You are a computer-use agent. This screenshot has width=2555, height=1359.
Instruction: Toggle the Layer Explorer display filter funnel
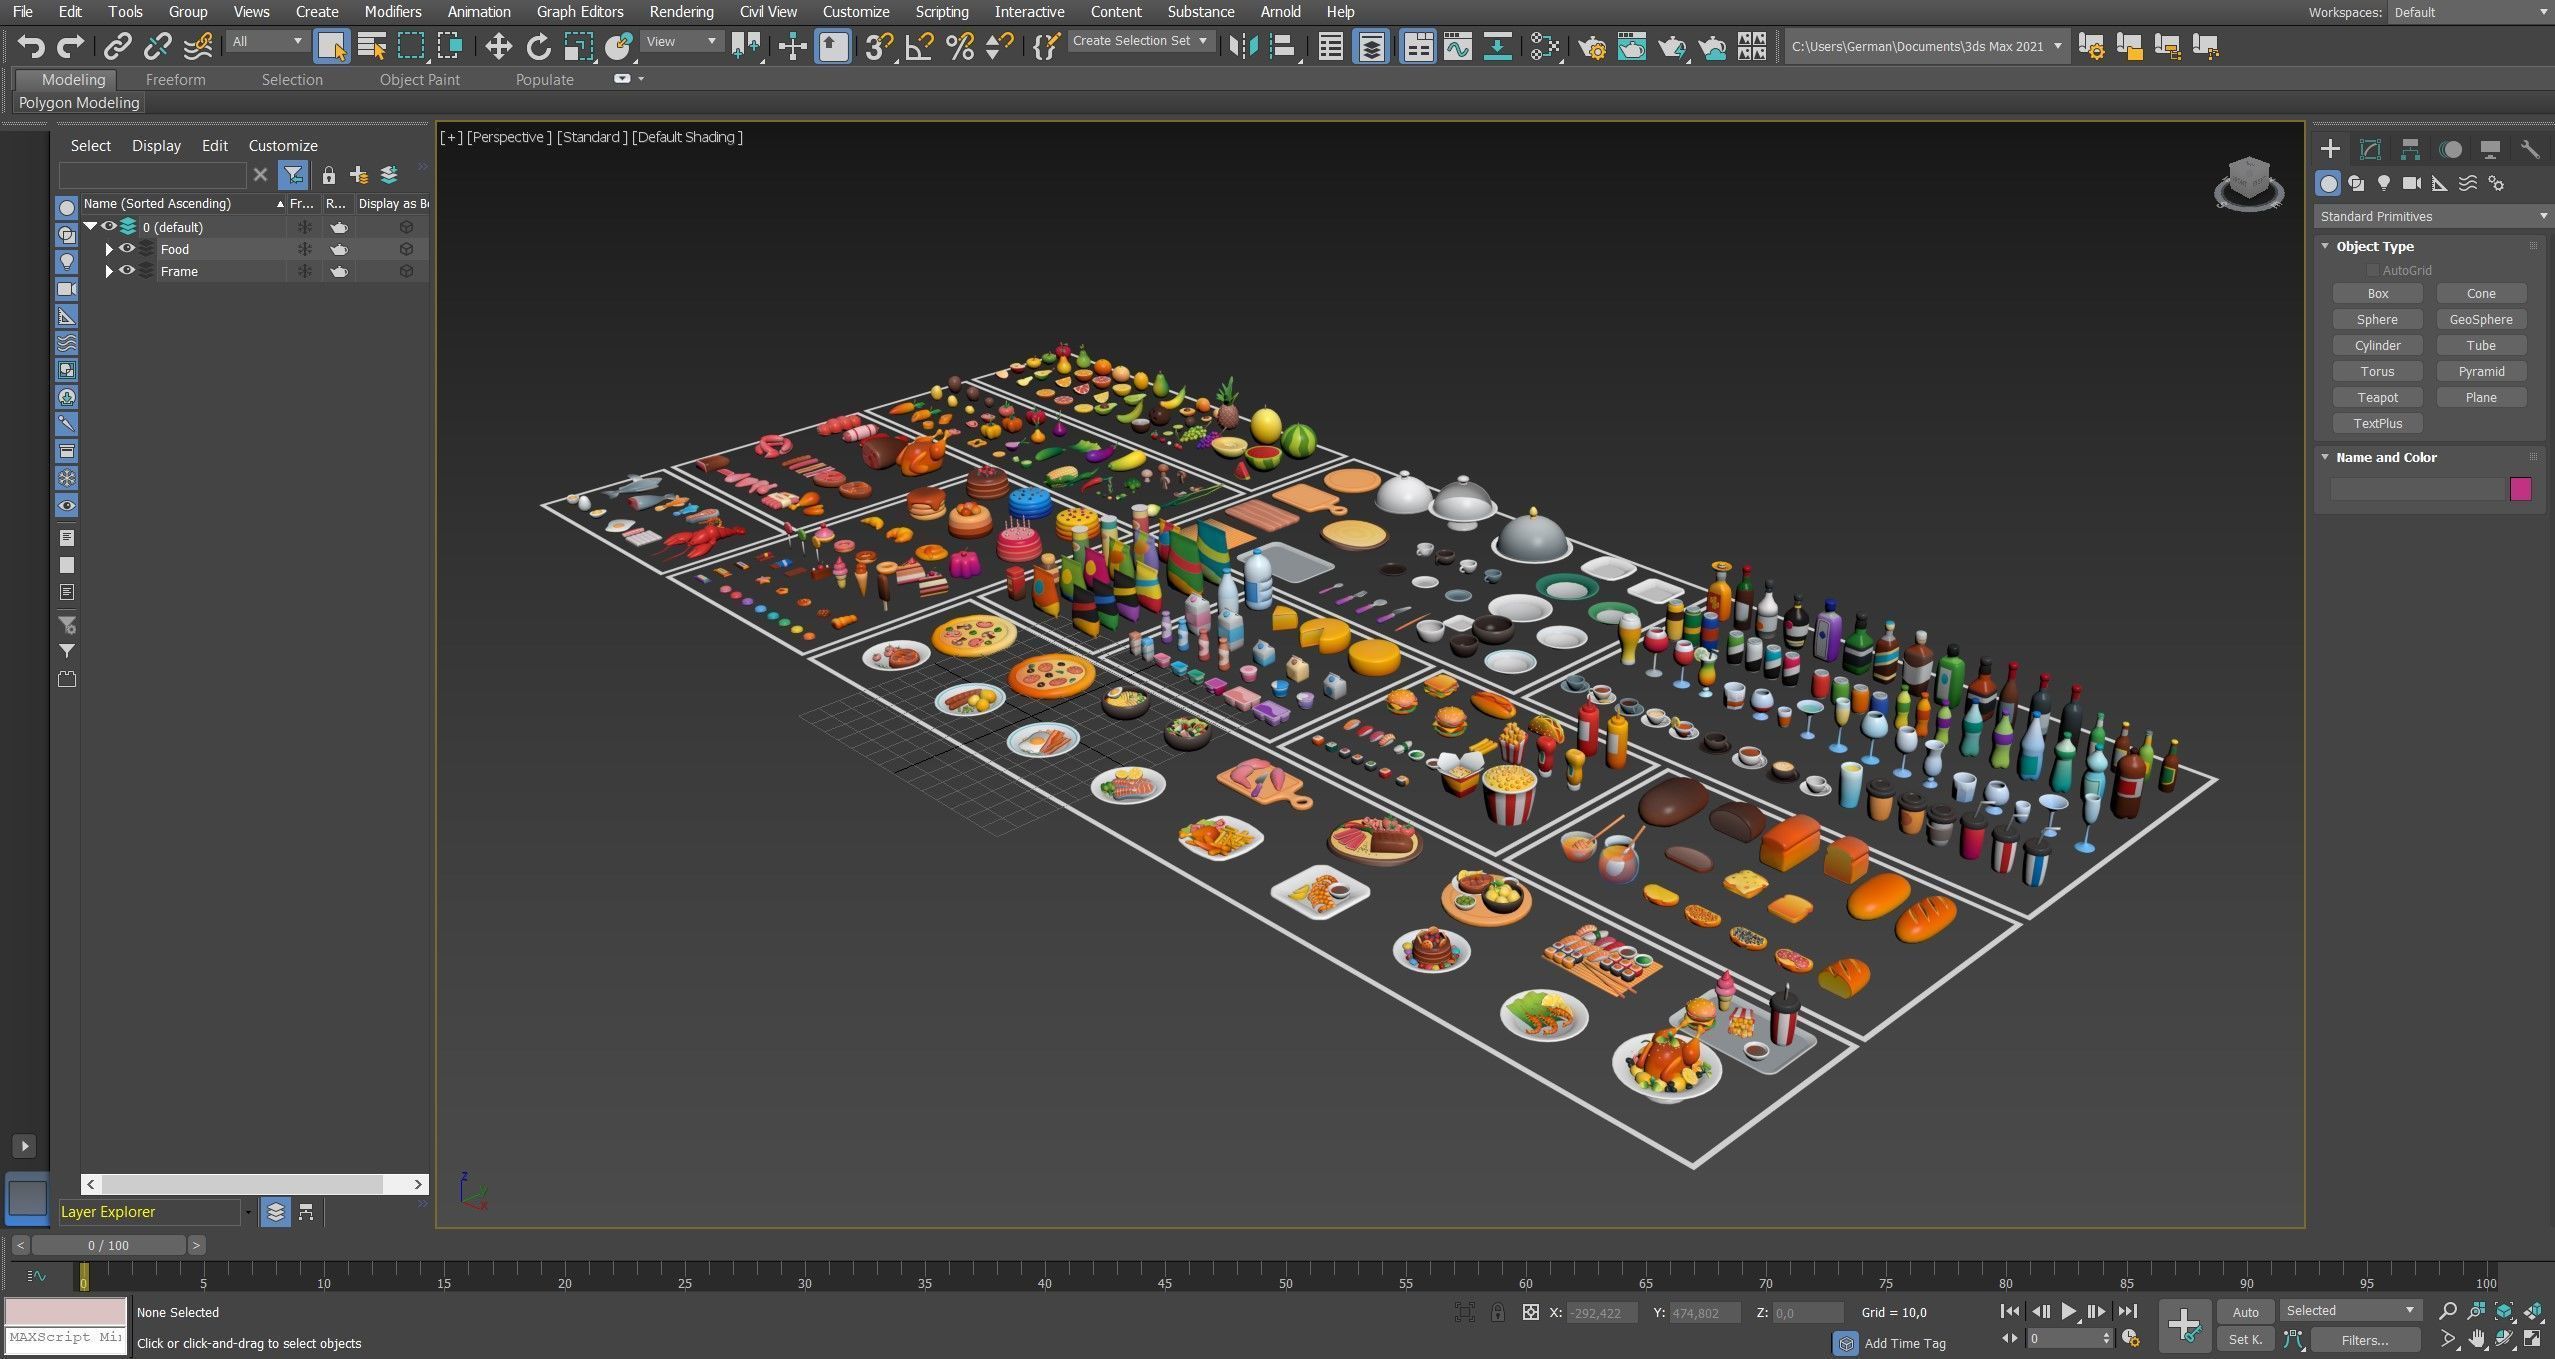pos(293,175)
